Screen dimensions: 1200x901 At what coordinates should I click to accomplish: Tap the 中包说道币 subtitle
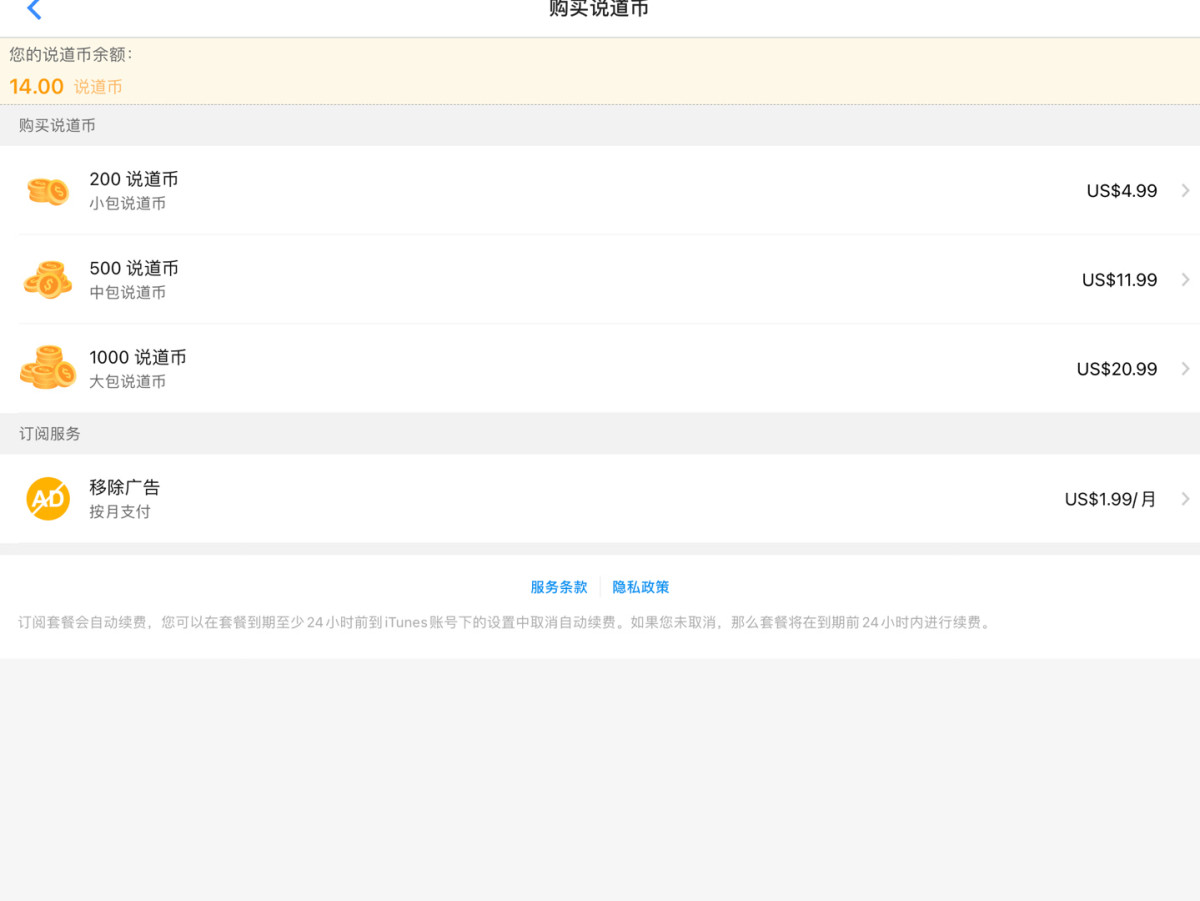(127, 292)
